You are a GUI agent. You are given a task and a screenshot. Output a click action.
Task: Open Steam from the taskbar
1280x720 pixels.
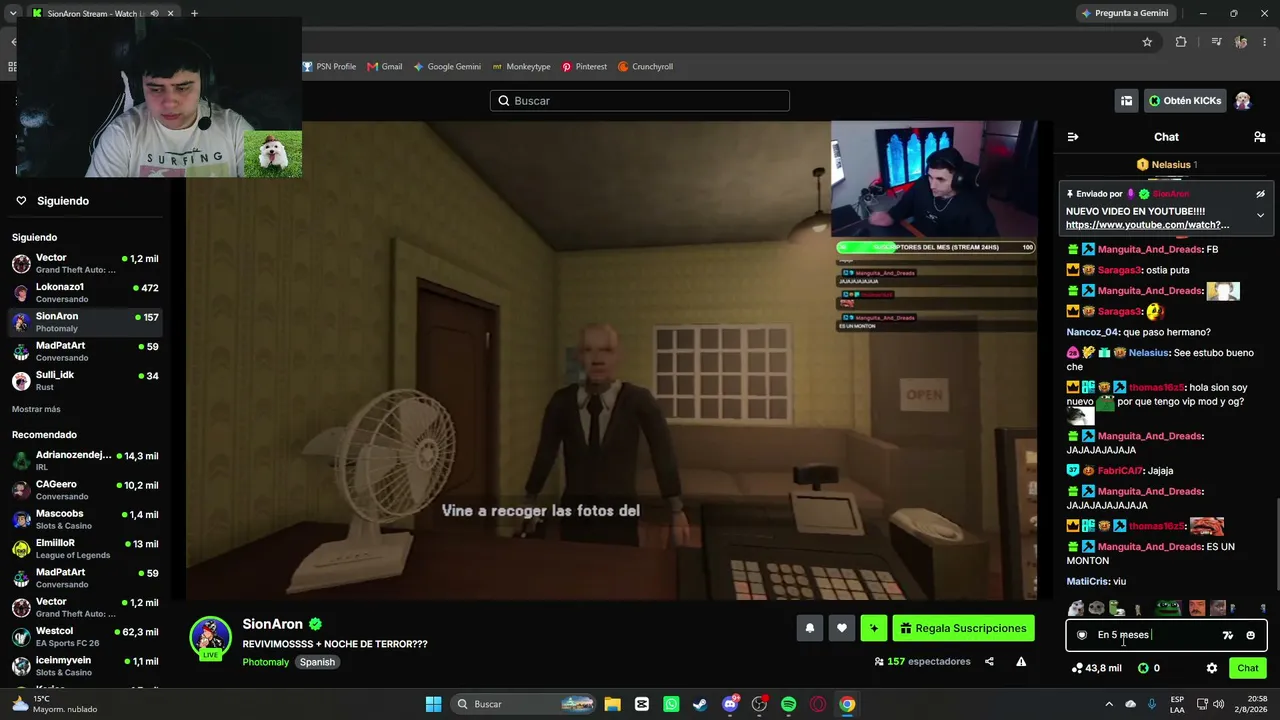[x=700, y=704]
